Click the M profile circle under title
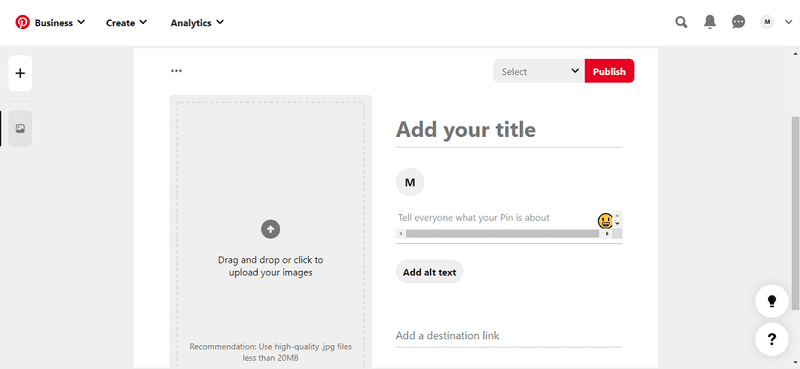This screenshot has width=800, height=369. (410, 182)
